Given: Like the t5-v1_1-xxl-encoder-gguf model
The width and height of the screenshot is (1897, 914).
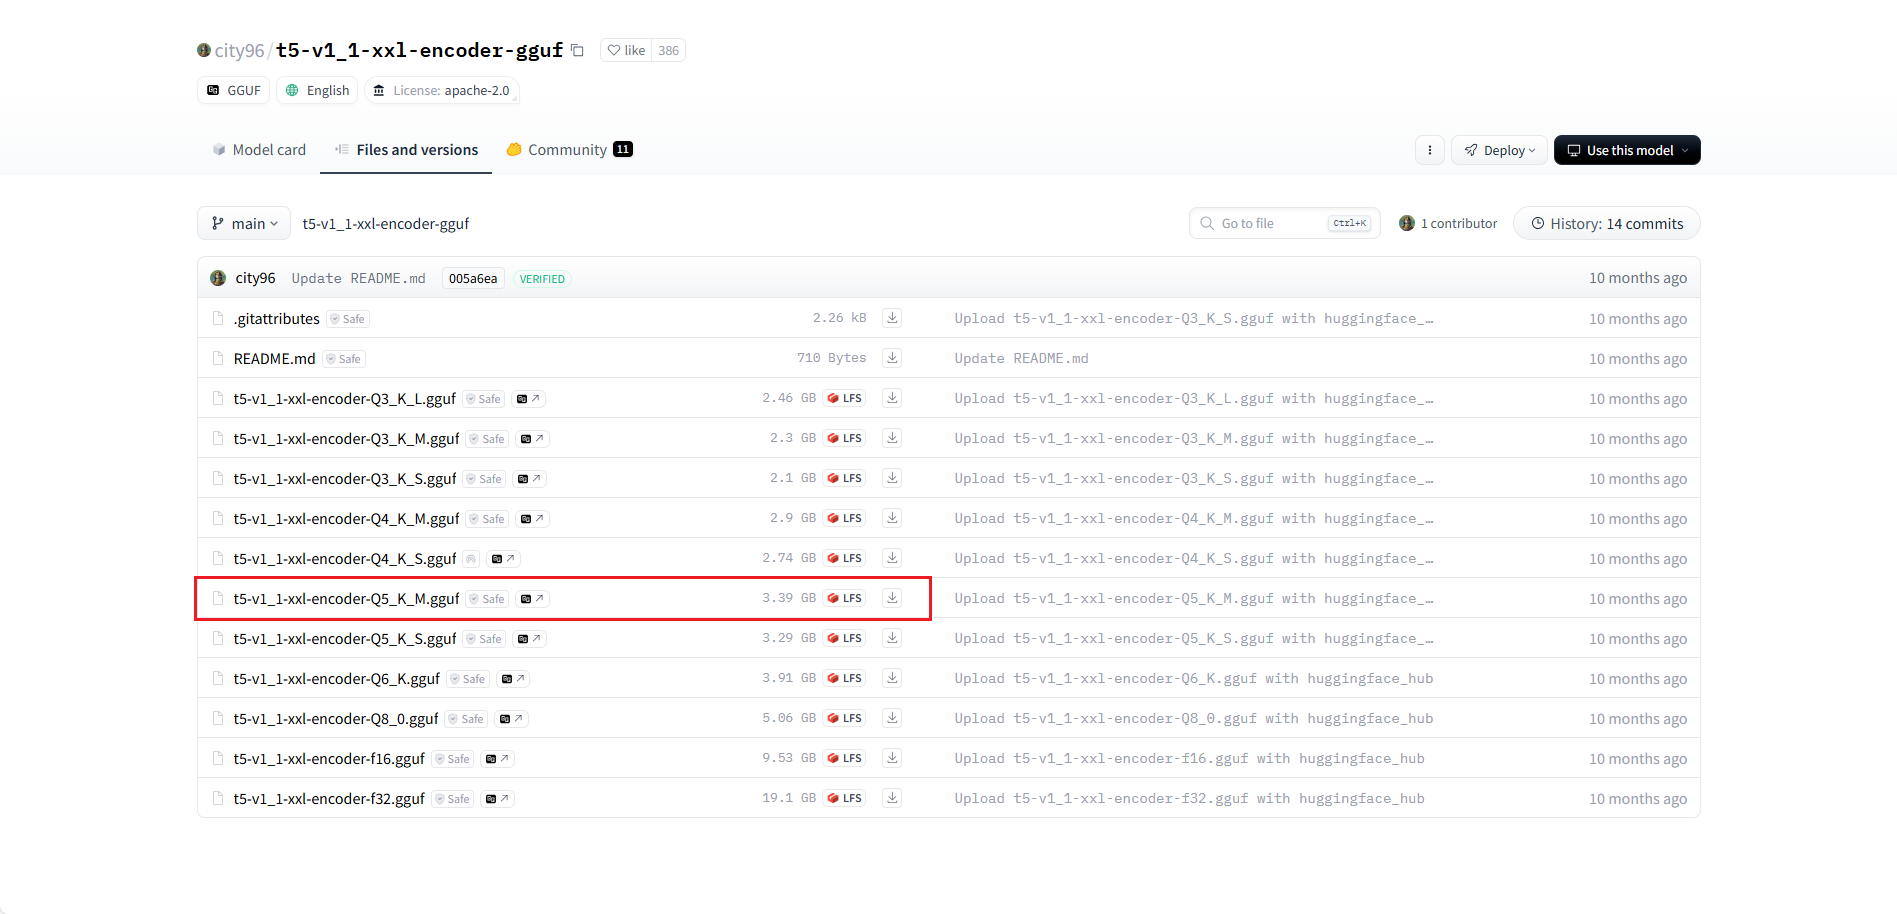Looking at the screenshot, I should click(x=626, y=50).
